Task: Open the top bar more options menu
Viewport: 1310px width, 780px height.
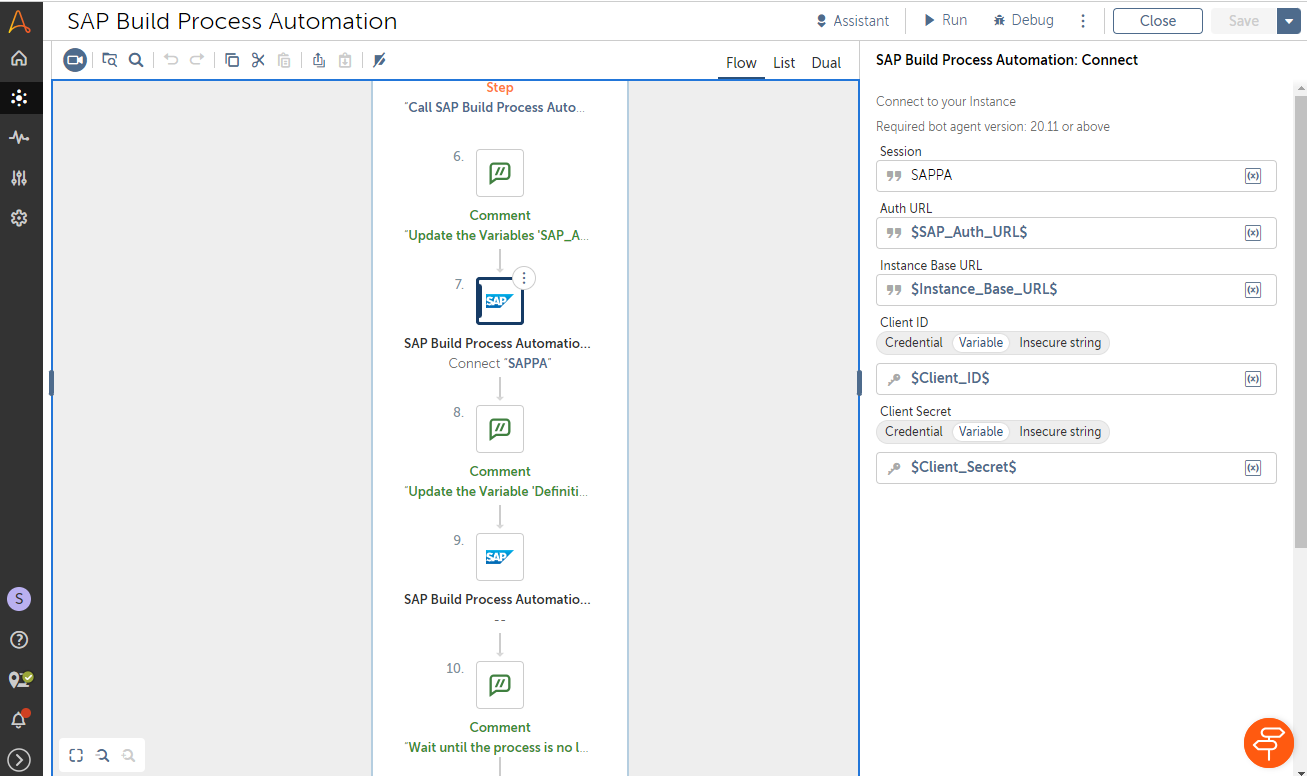Action: point(1083,21)
